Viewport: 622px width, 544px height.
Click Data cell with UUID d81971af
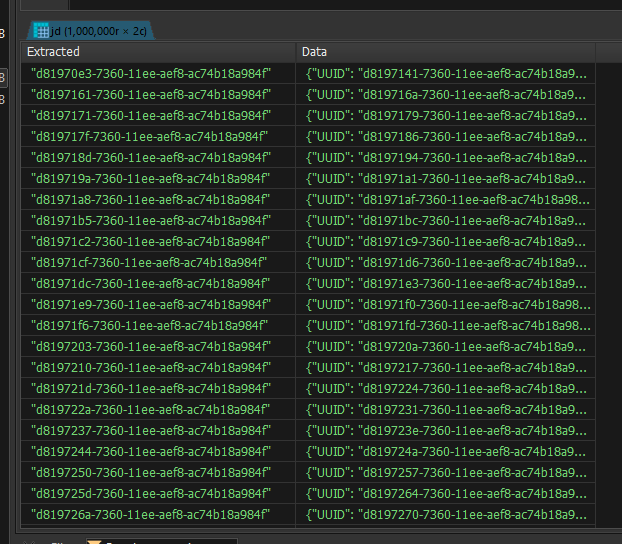click(446, 200)
